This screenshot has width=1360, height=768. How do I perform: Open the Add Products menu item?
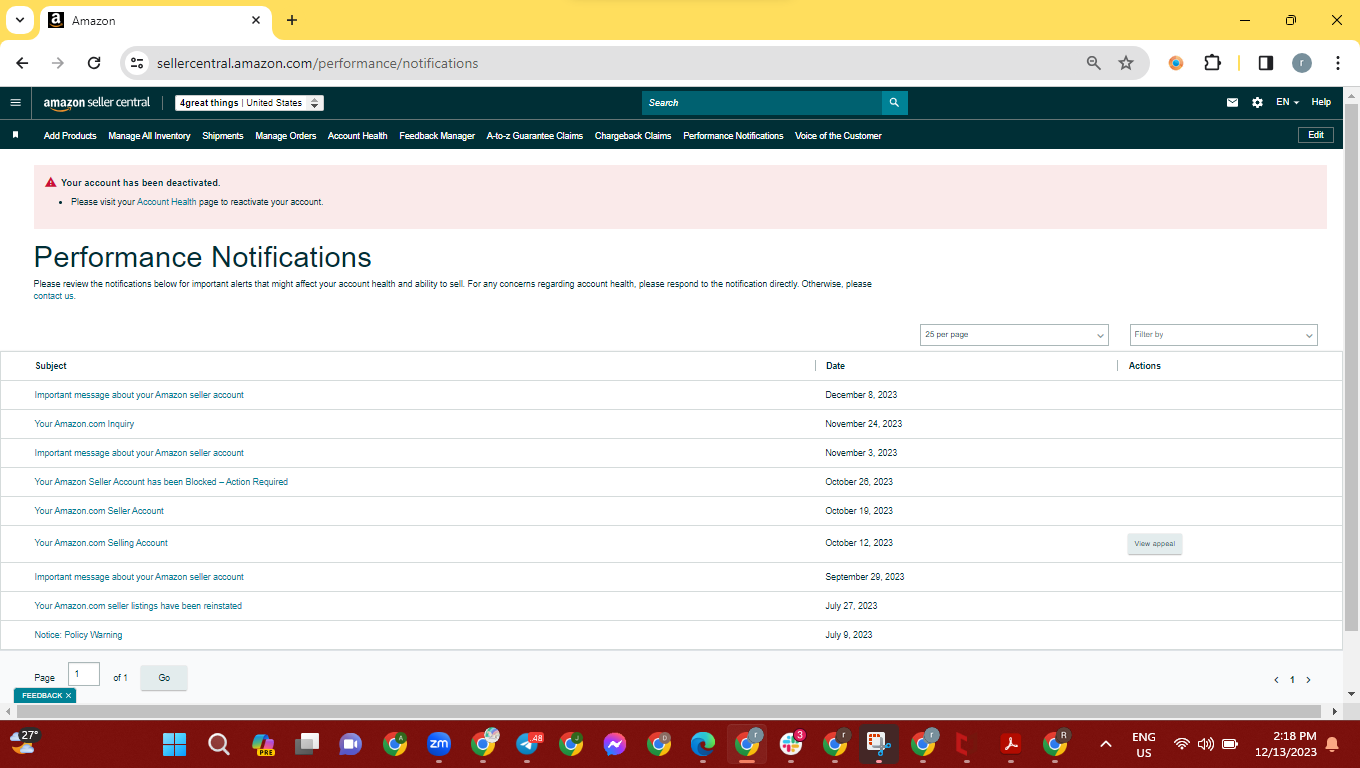70,136
